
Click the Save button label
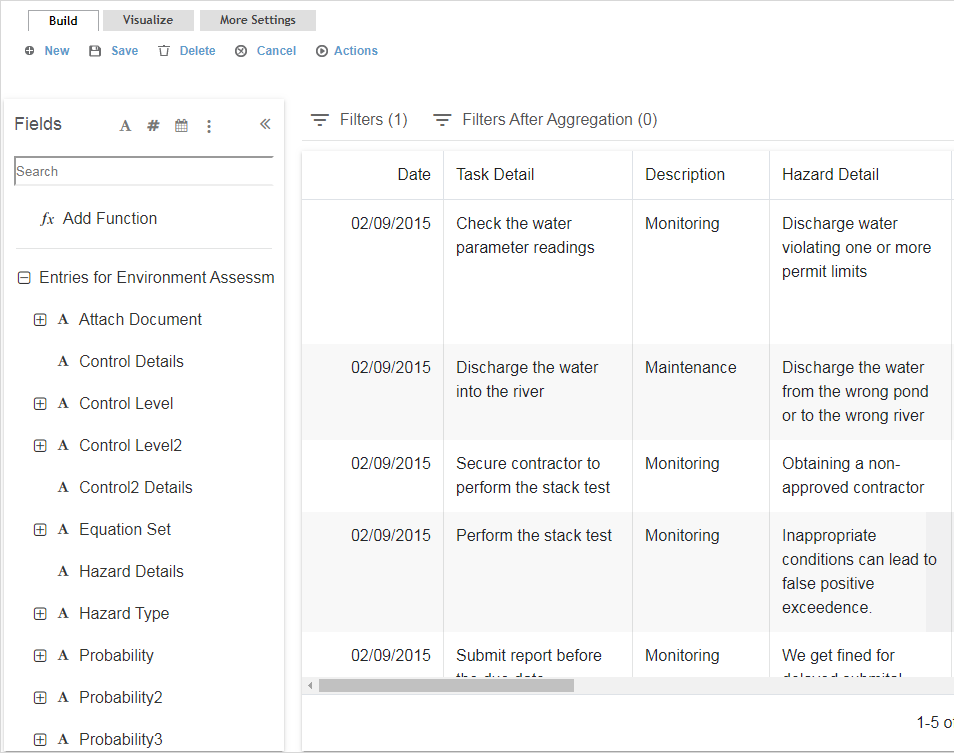pyautogui.click(x=125, y=51)
